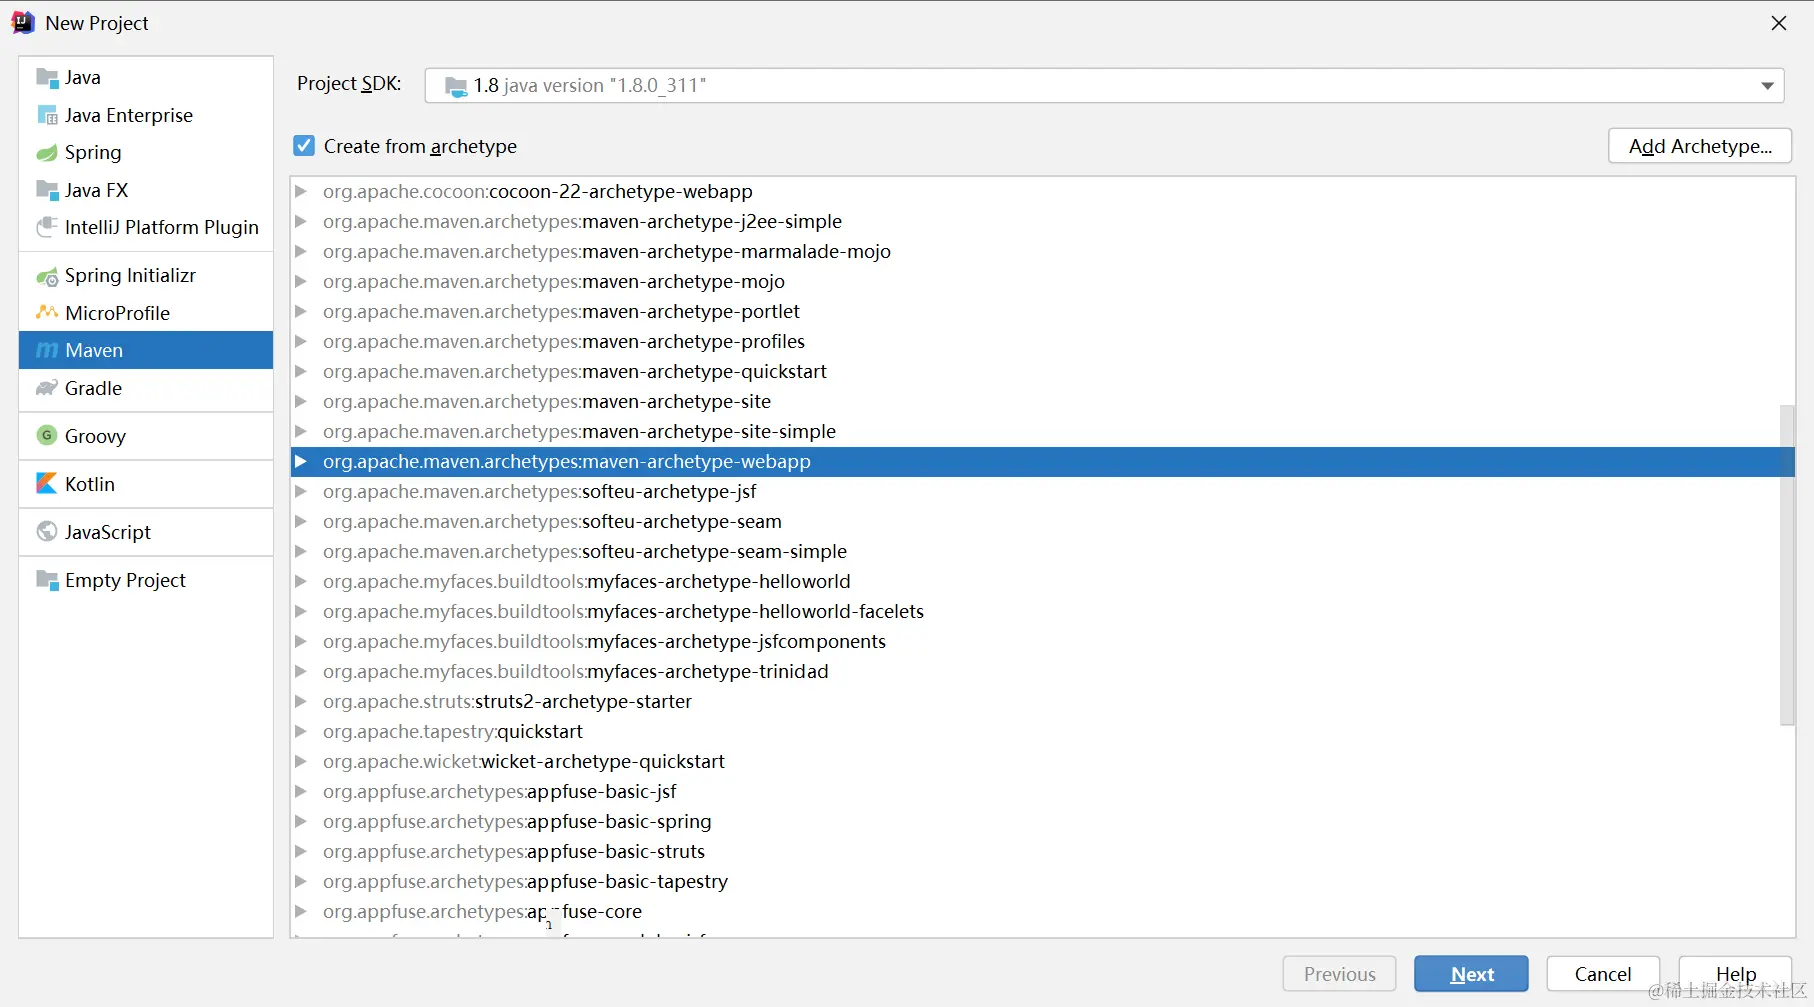Expand the selected maven-archetype-webapp node
This screenshot has width=1814, height=1007.
click(x=300, y=461)
